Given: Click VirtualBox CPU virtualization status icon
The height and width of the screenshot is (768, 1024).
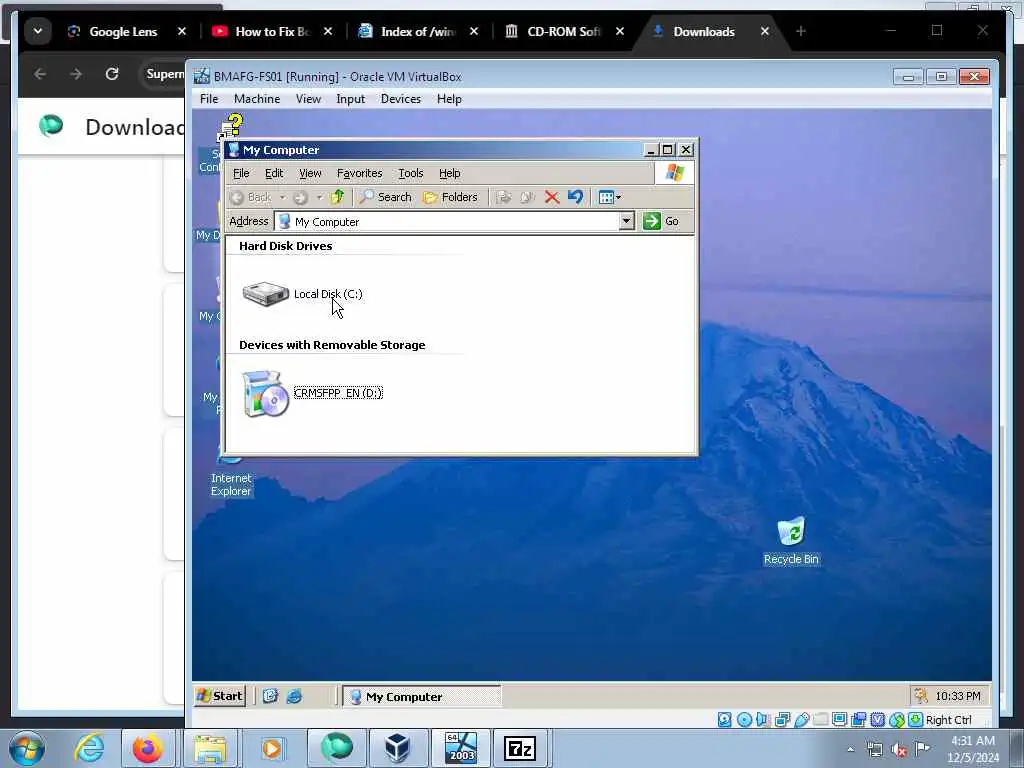Looking at the screenshot, I should coord(878,720).
